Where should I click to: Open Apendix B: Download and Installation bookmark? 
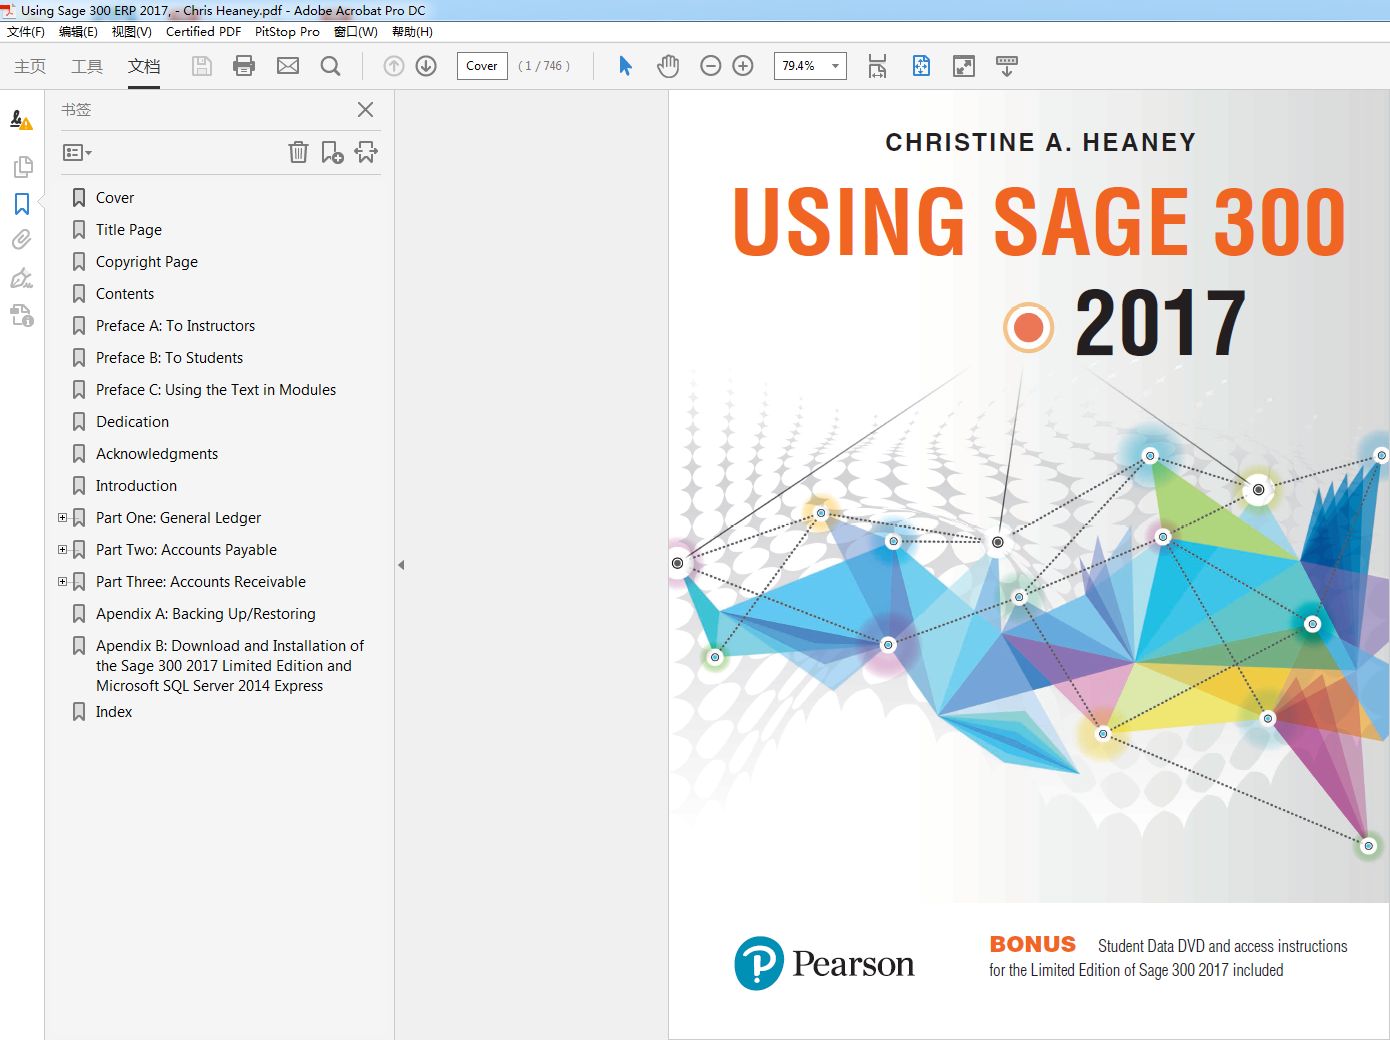tap(230, 666)
